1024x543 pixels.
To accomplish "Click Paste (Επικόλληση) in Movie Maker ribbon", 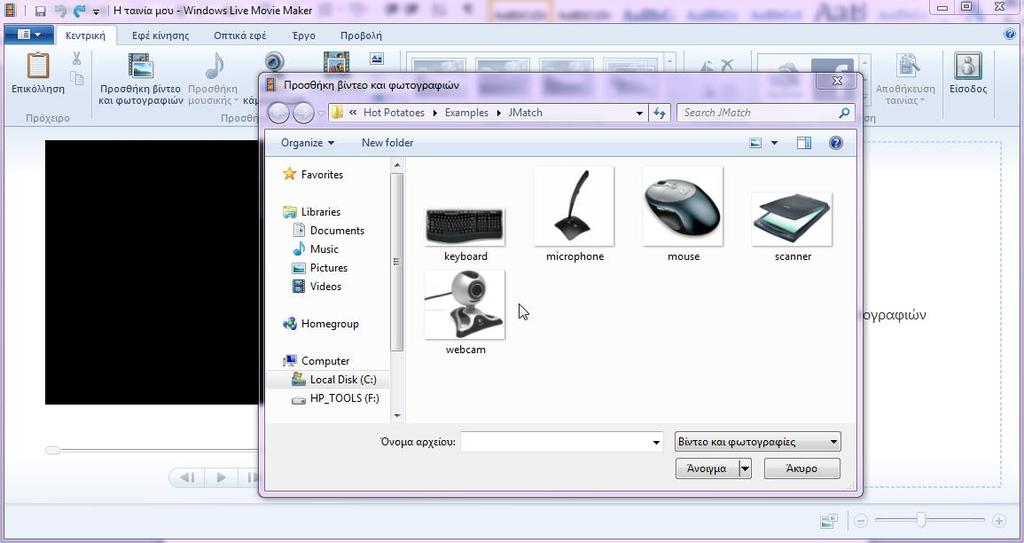I will click(38, 73).
